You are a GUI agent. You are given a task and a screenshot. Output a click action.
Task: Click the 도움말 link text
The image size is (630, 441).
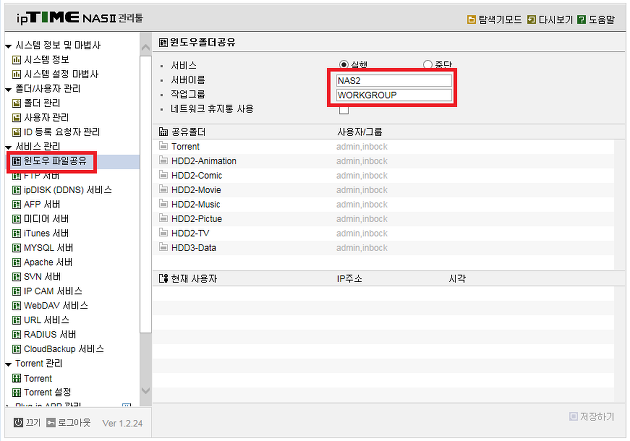coord(601,19)
